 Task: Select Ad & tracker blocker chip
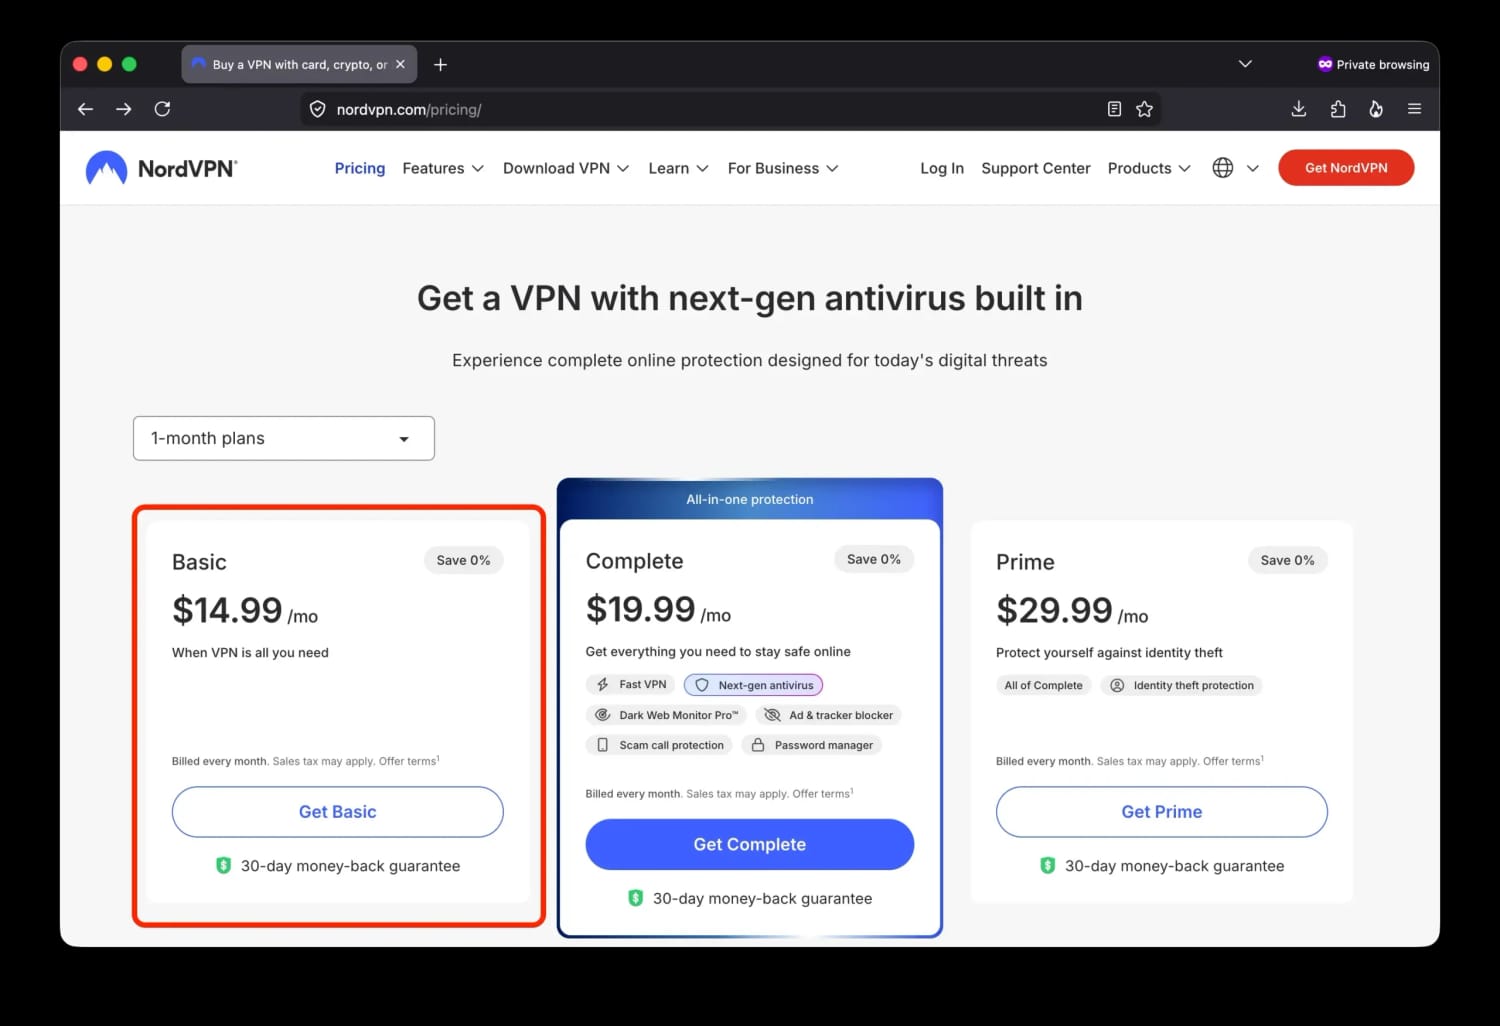click(x=828, y=715)
